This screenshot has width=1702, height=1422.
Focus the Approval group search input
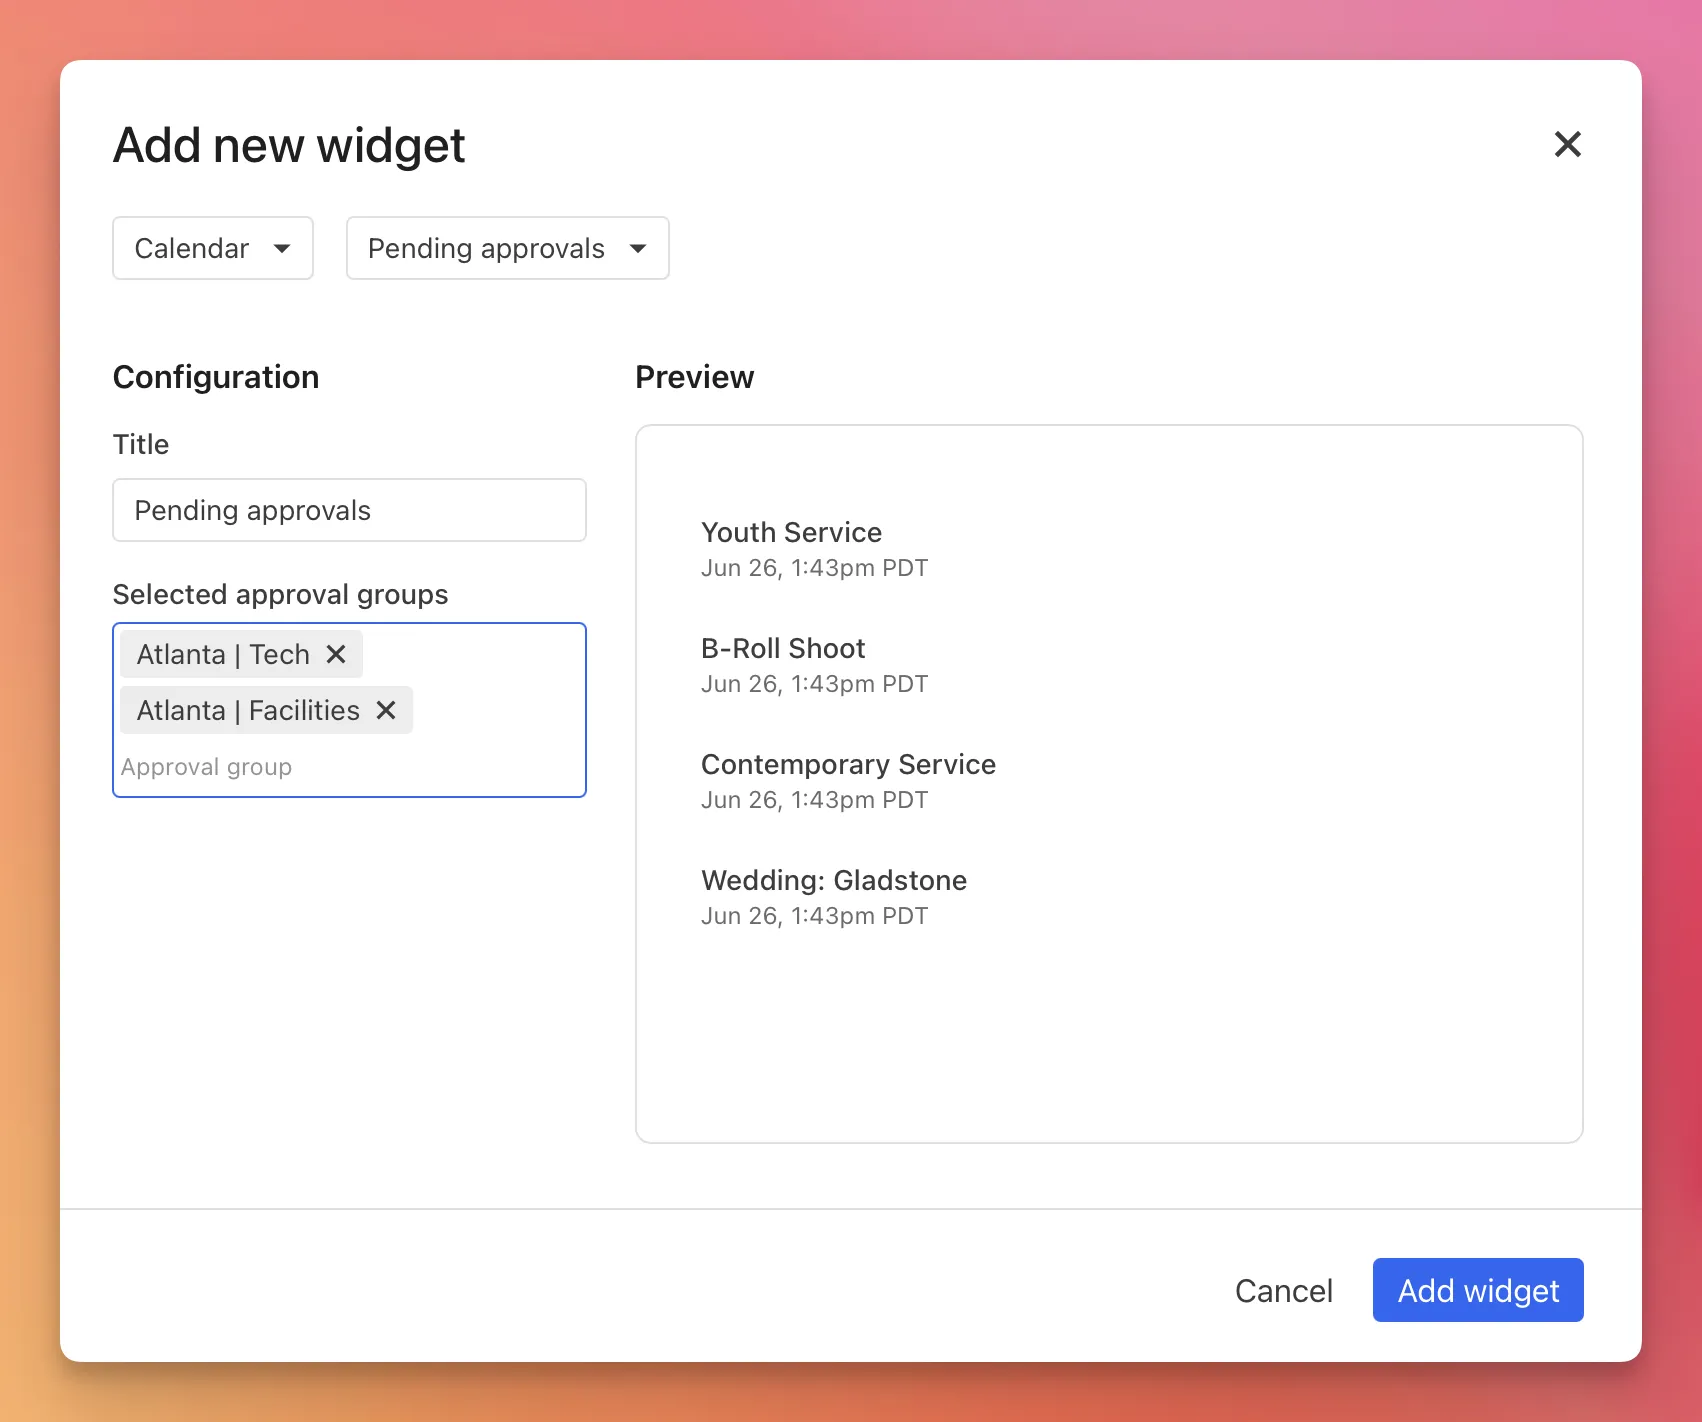tap(349, 767)
